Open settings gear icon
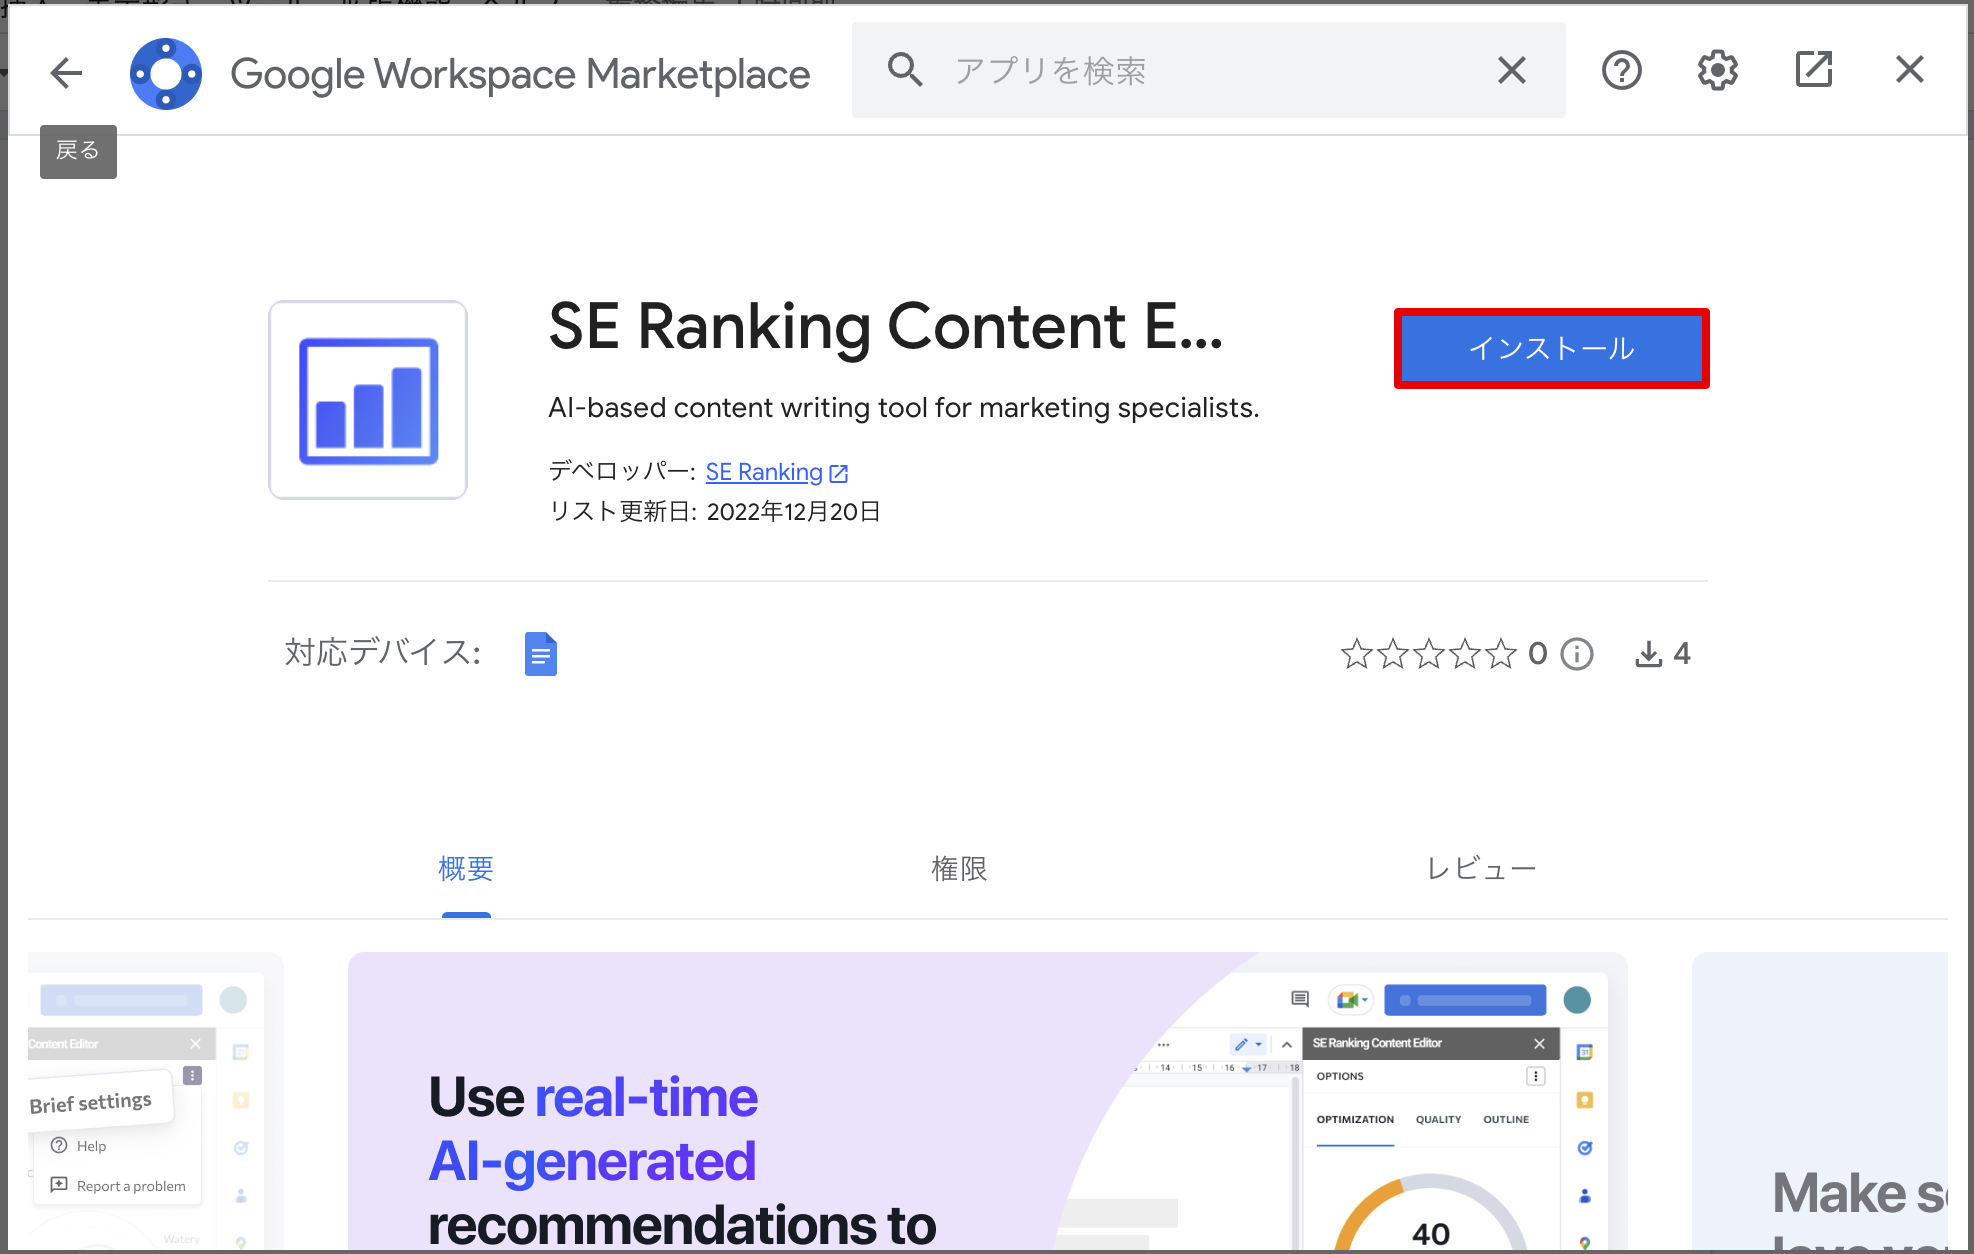The height and width of the screenshot is (1254, 1974). click(1717, 70)
